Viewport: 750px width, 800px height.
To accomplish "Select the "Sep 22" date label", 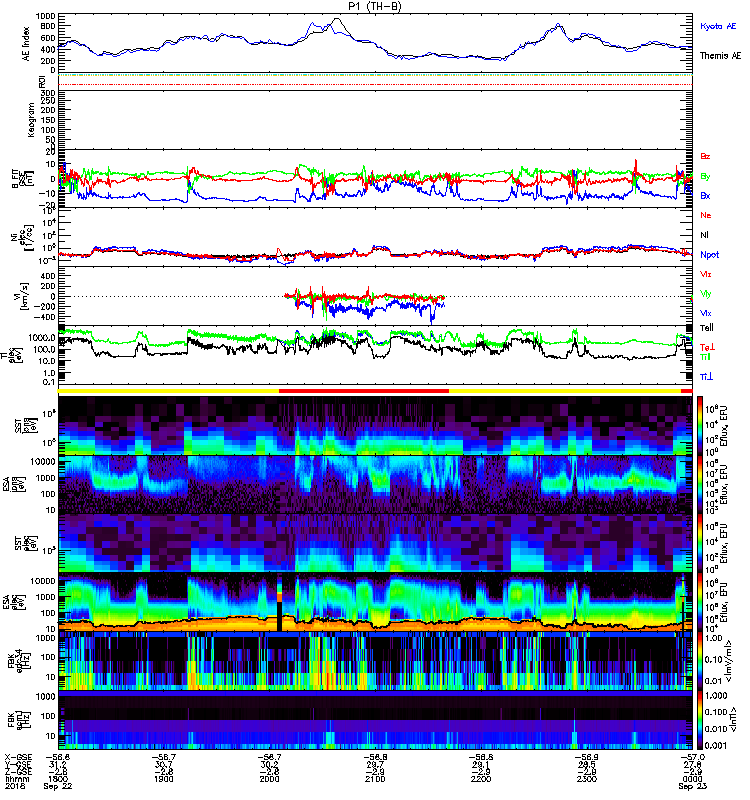I will [x=58, y=786].
